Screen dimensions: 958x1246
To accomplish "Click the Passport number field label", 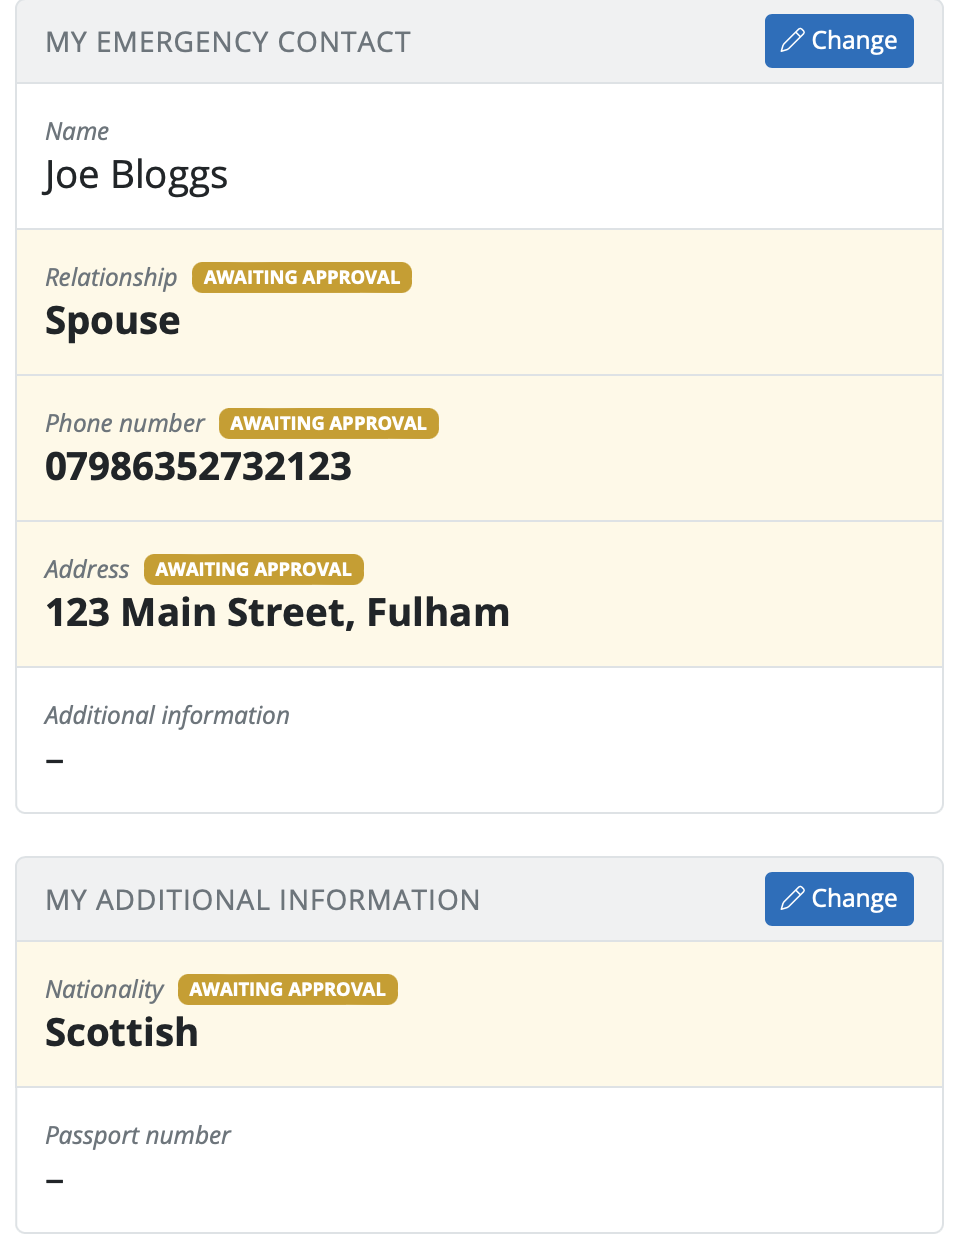I will (x=138, y=1136).
